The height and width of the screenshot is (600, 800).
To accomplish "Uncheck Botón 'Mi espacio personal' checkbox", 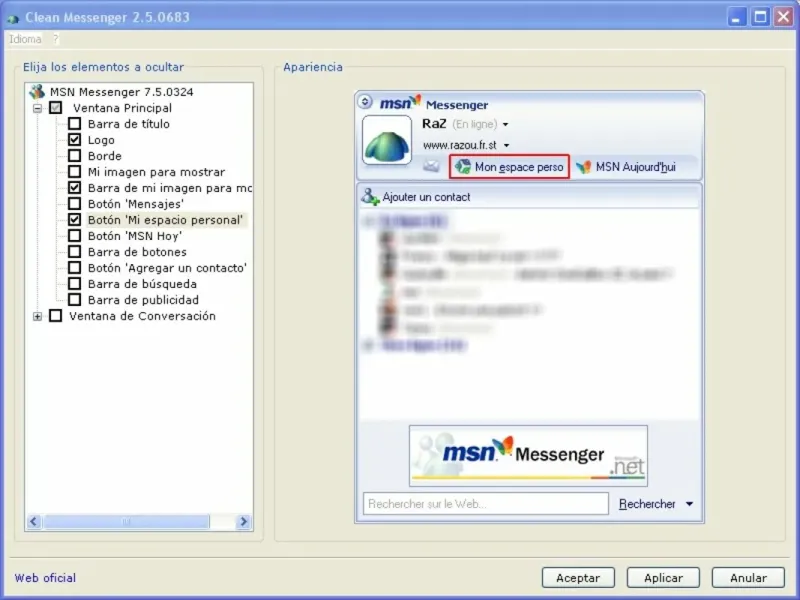I will point(74,219).
